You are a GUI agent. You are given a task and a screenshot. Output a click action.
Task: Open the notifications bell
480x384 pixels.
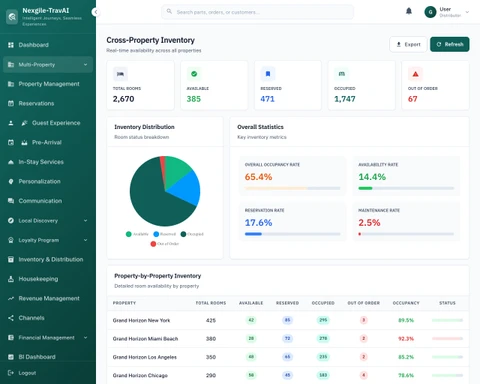[409, 11]
